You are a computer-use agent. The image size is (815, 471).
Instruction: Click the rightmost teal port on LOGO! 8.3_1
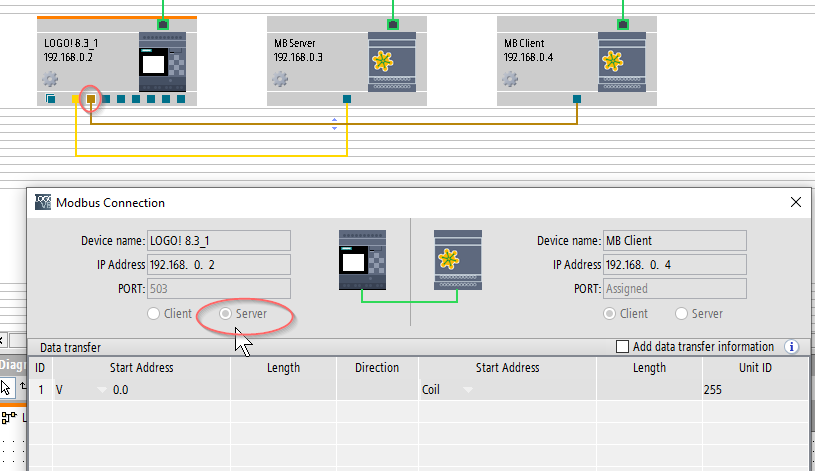point(181,99)
